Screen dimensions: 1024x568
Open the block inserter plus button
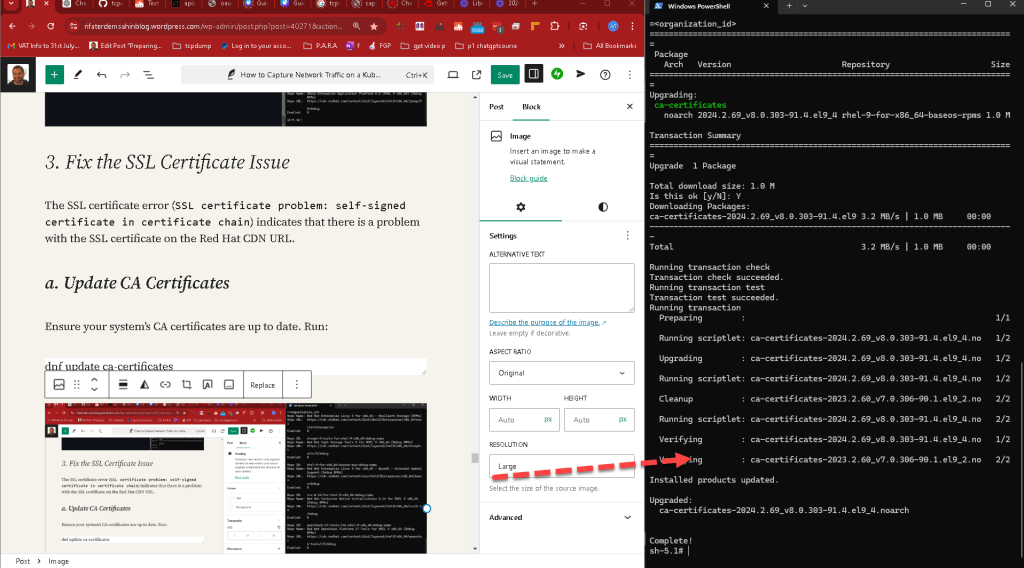pos(54,74)
